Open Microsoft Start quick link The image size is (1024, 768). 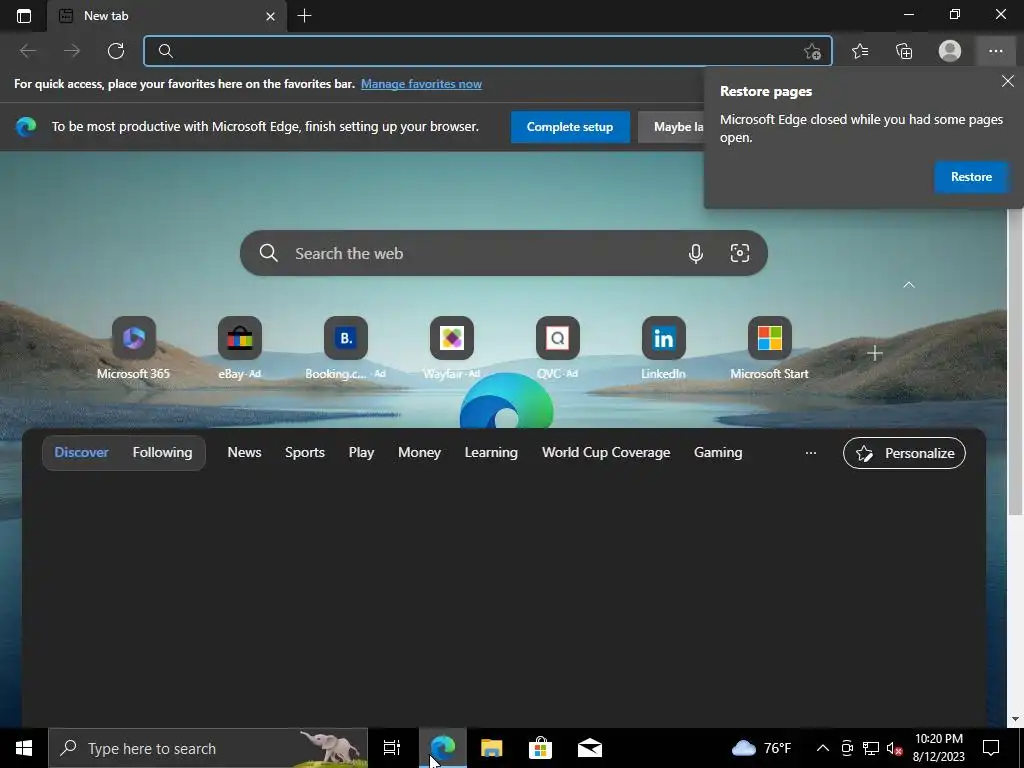[769, 348]
